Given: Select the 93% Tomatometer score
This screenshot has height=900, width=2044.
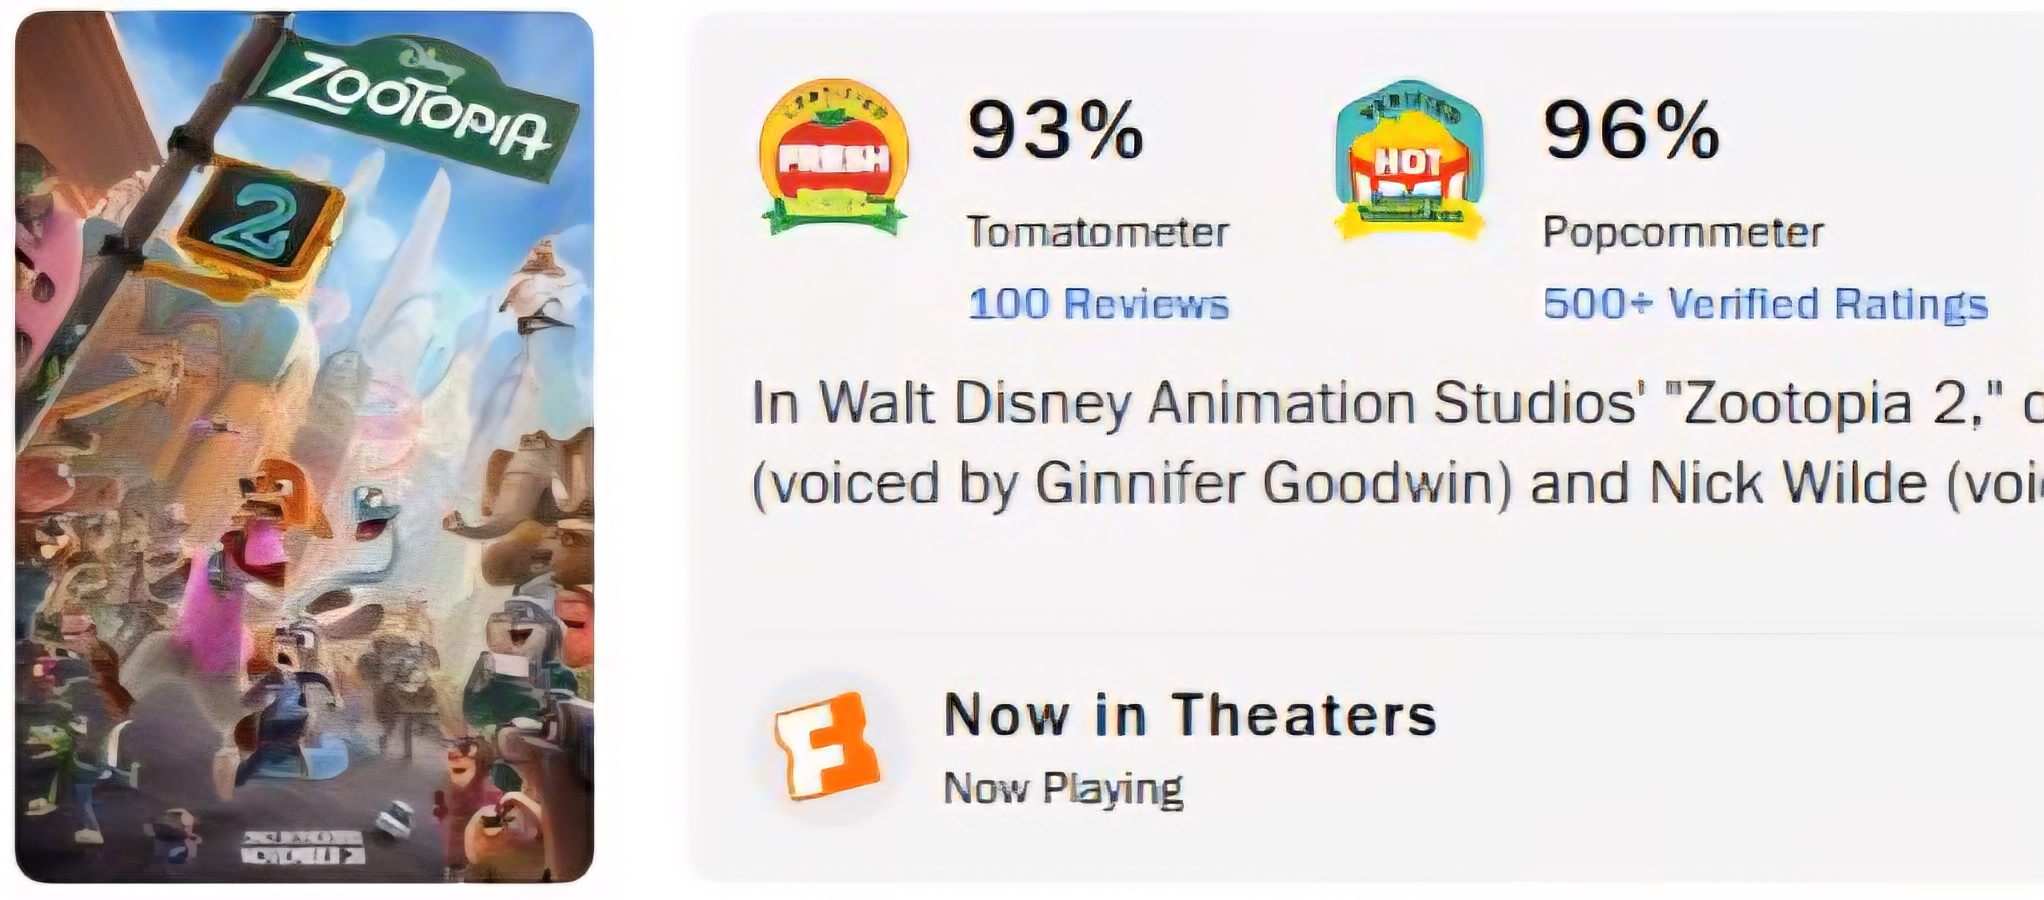Looking at the screenshot, I should (1055, 130).
